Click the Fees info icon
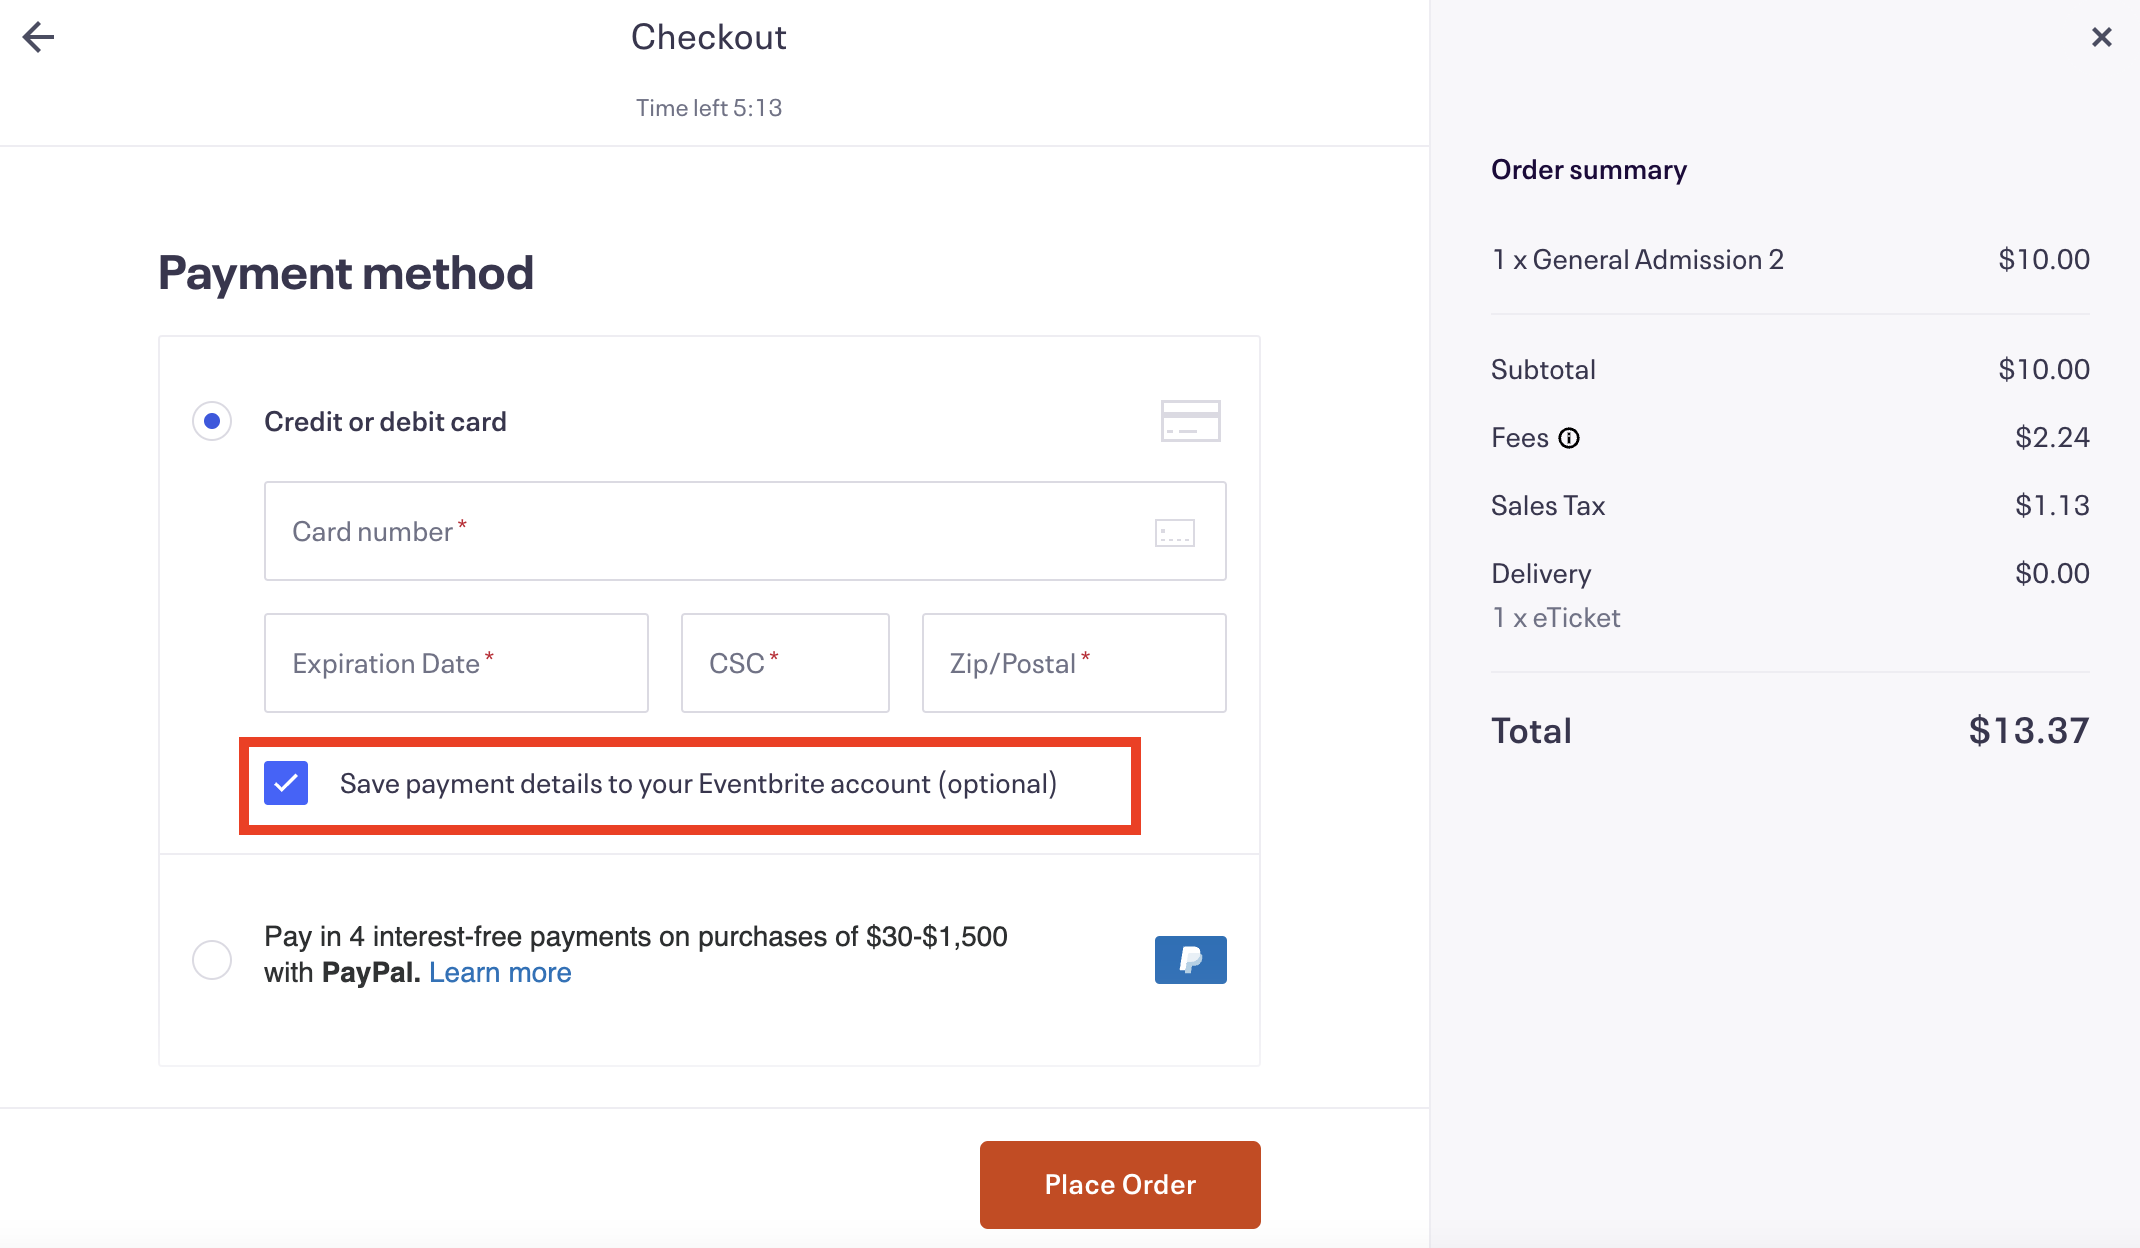The image size is (2140, 1248). [x=1569, y=438]
